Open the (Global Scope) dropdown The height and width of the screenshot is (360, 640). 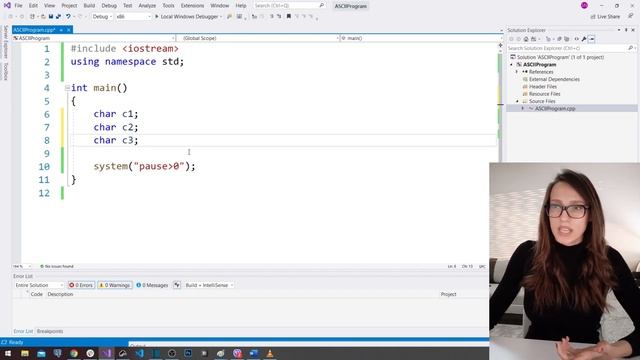coord(260,38)
